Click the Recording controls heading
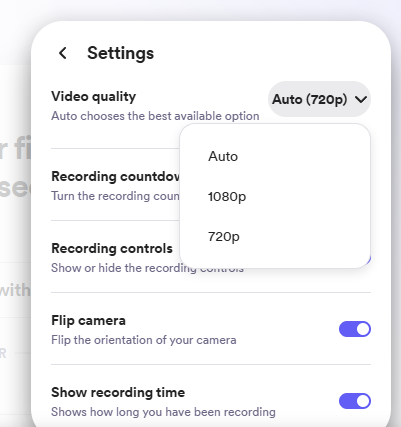Viewport: 401px width, 427px height. pos(112,248)
